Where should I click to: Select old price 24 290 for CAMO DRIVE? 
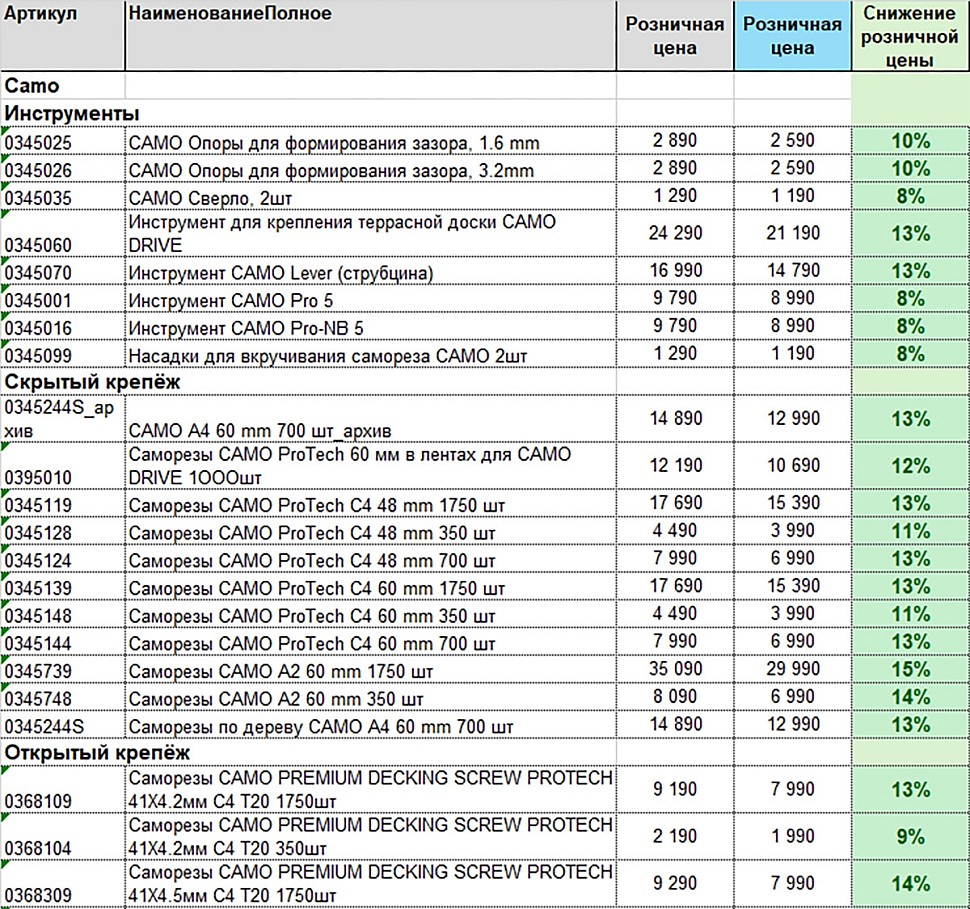[675, 233]
